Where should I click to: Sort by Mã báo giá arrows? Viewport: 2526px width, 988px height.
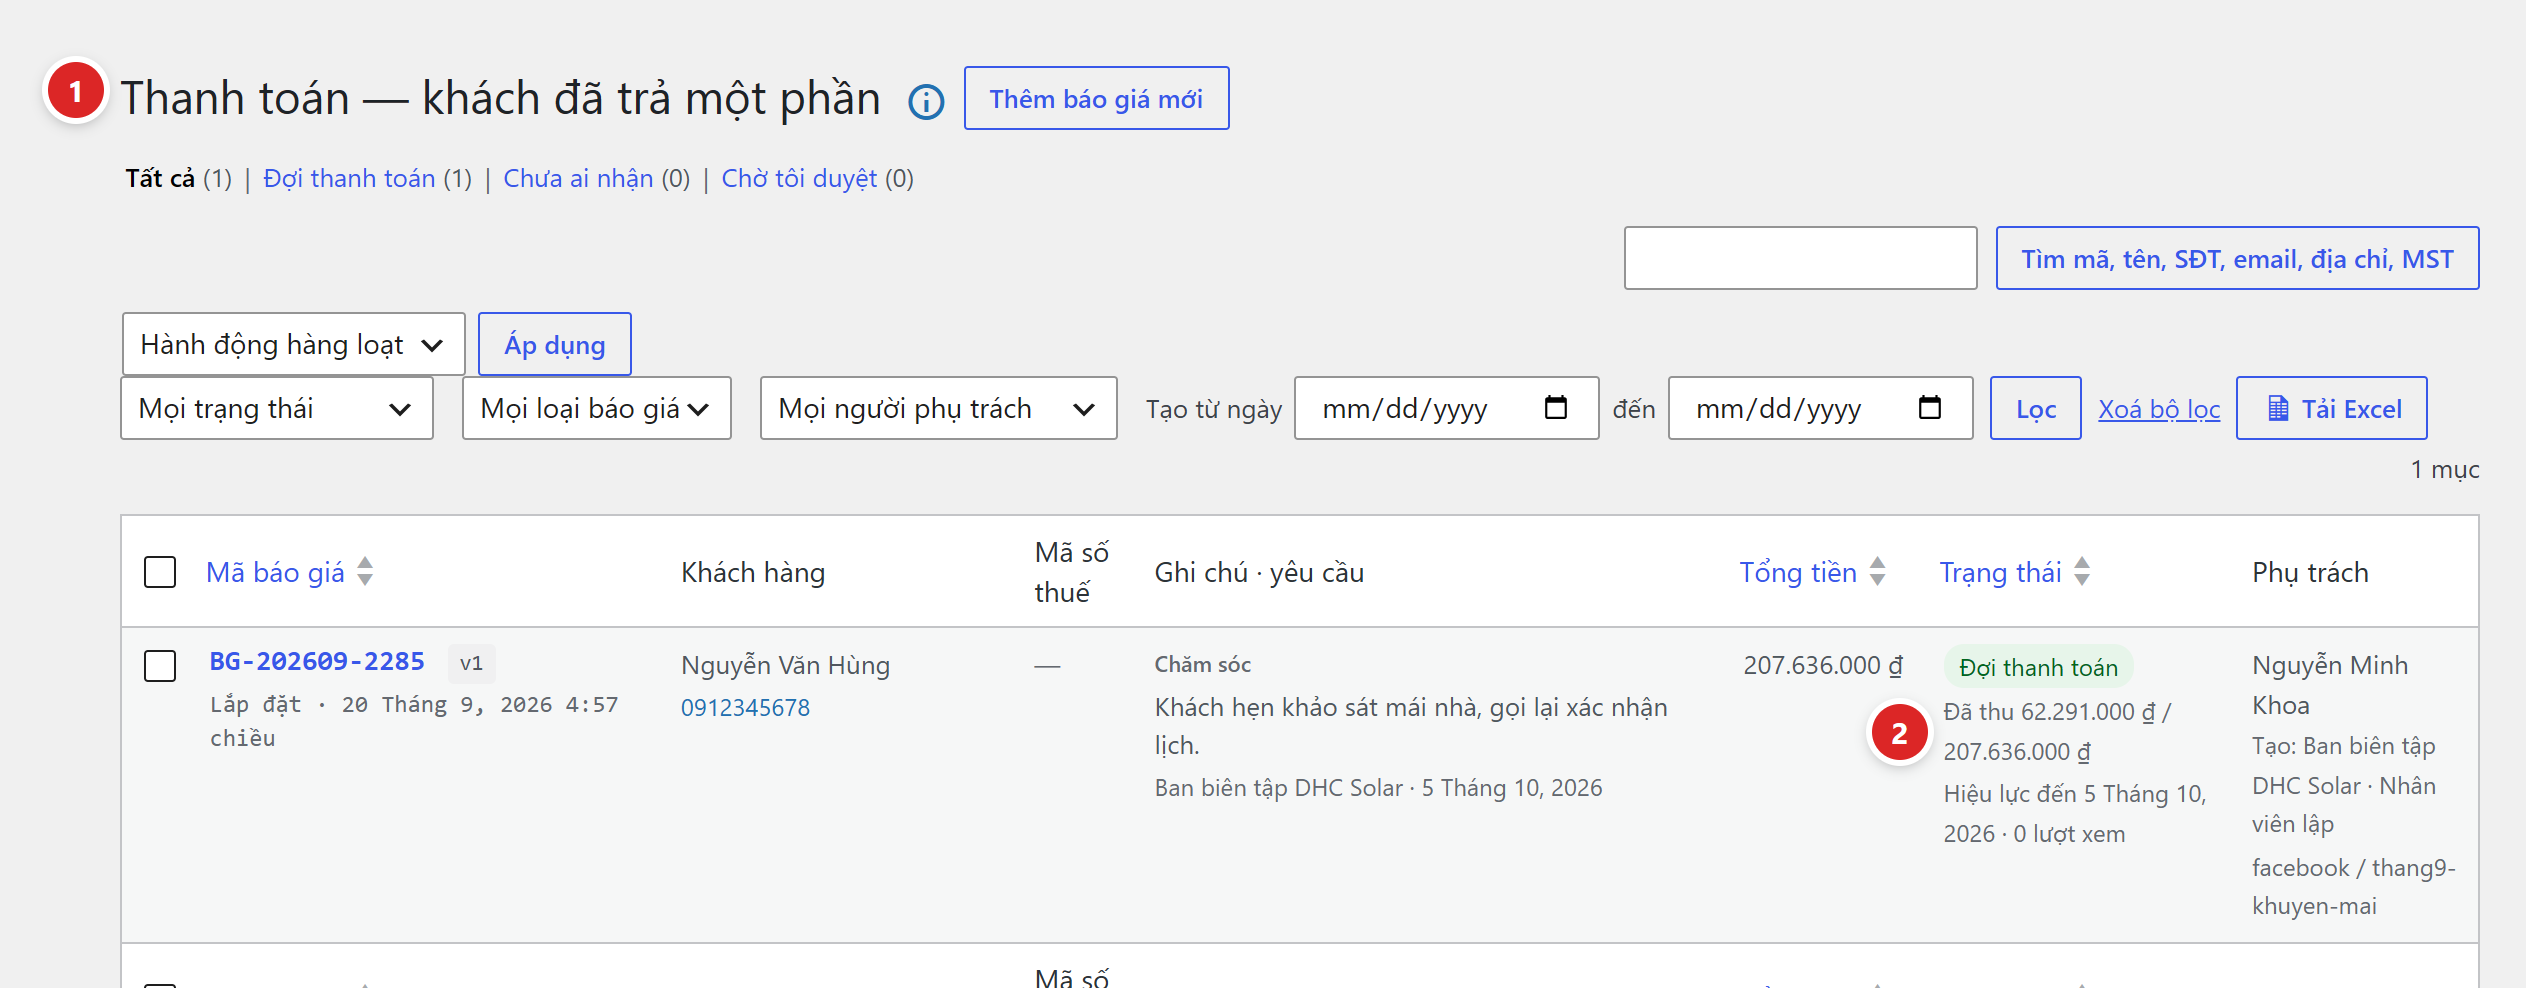pyautogui.click(x=365, y=571)
